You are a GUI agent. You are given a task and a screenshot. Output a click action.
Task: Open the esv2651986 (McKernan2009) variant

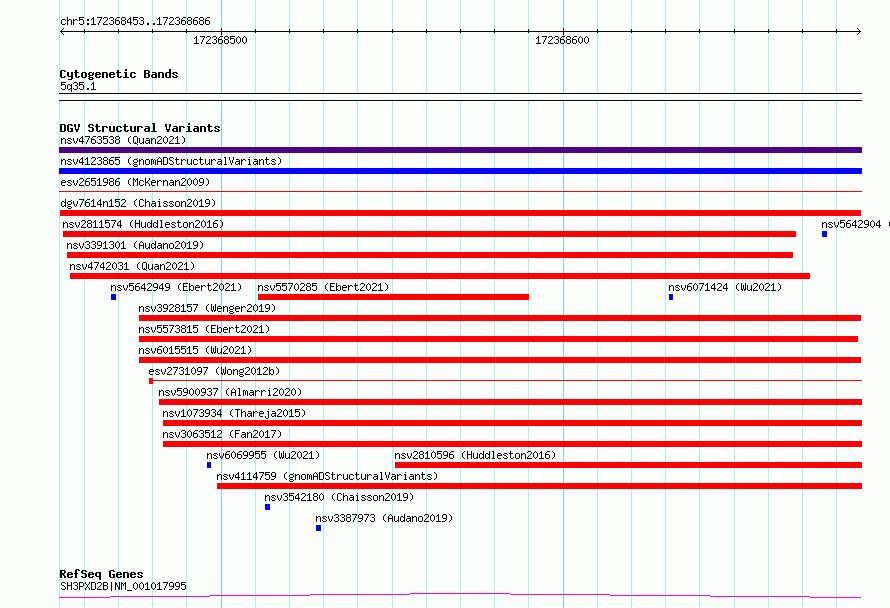pos(135,182)
